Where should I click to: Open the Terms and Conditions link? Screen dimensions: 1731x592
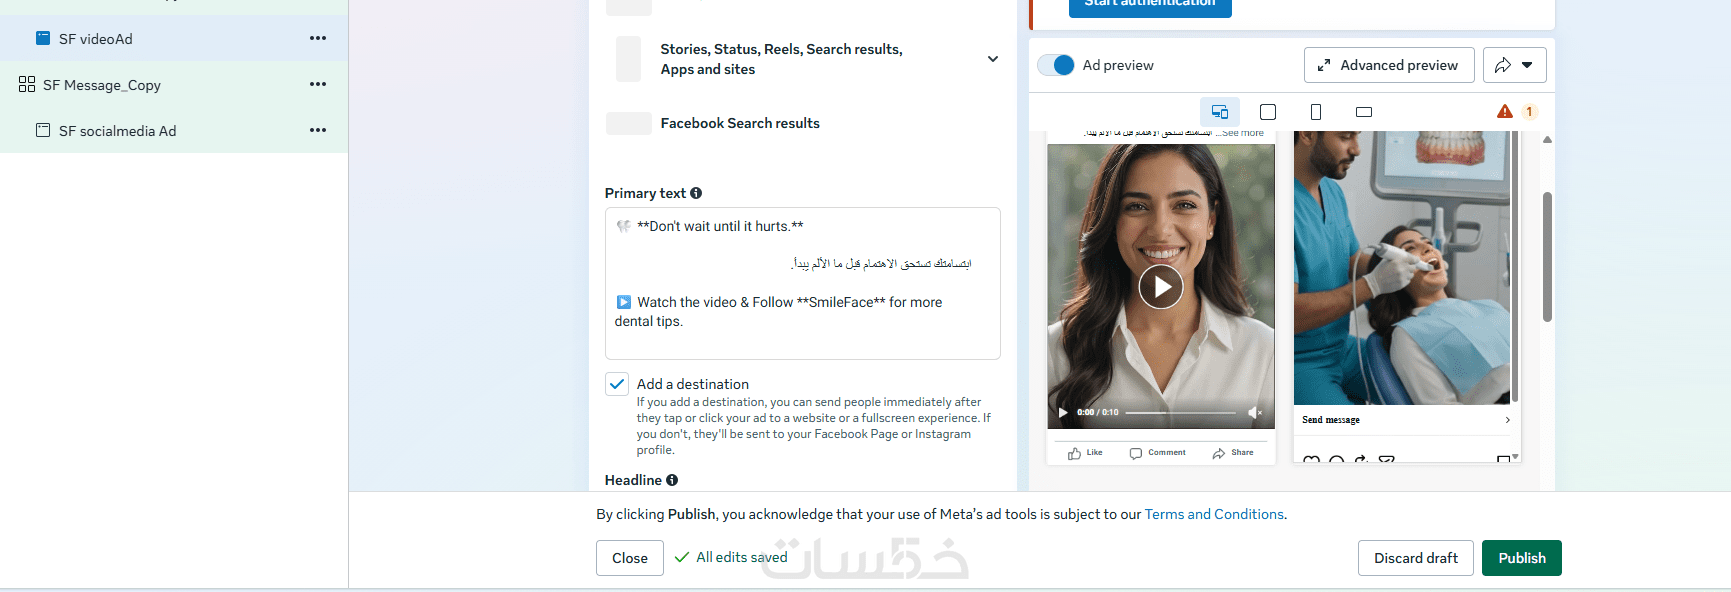(x=1214, y=514)
